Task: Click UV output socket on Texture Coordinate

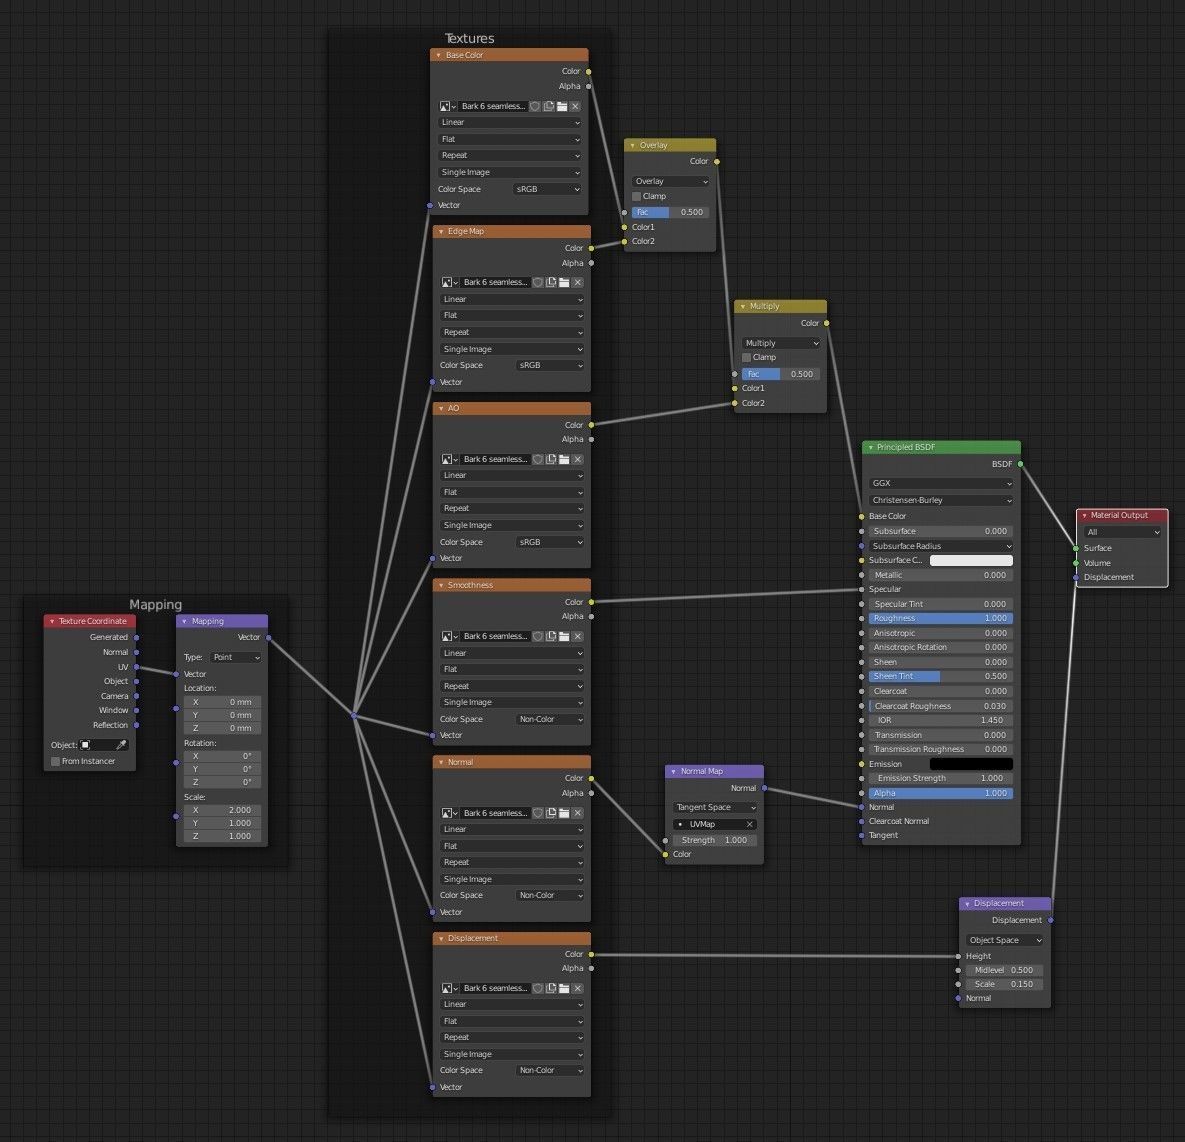Action: (136, 667)
